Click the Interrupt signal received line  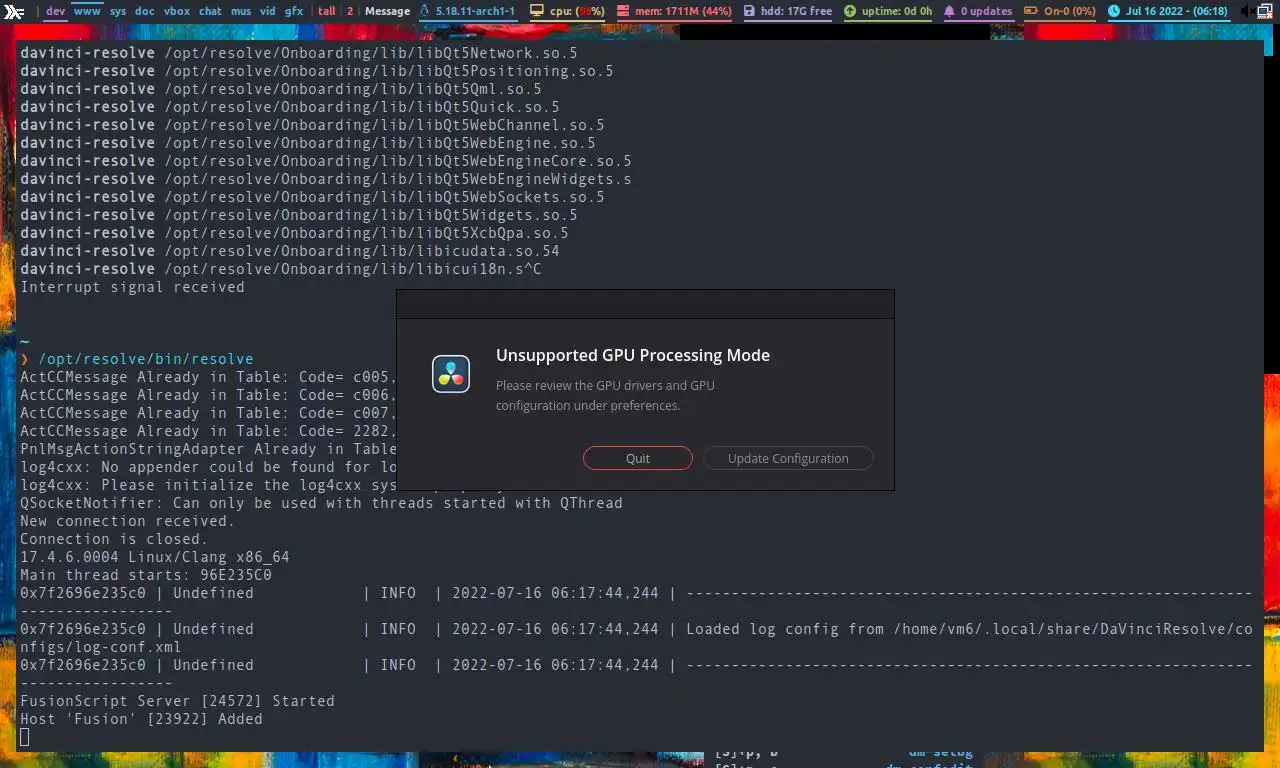pos(132,287)
